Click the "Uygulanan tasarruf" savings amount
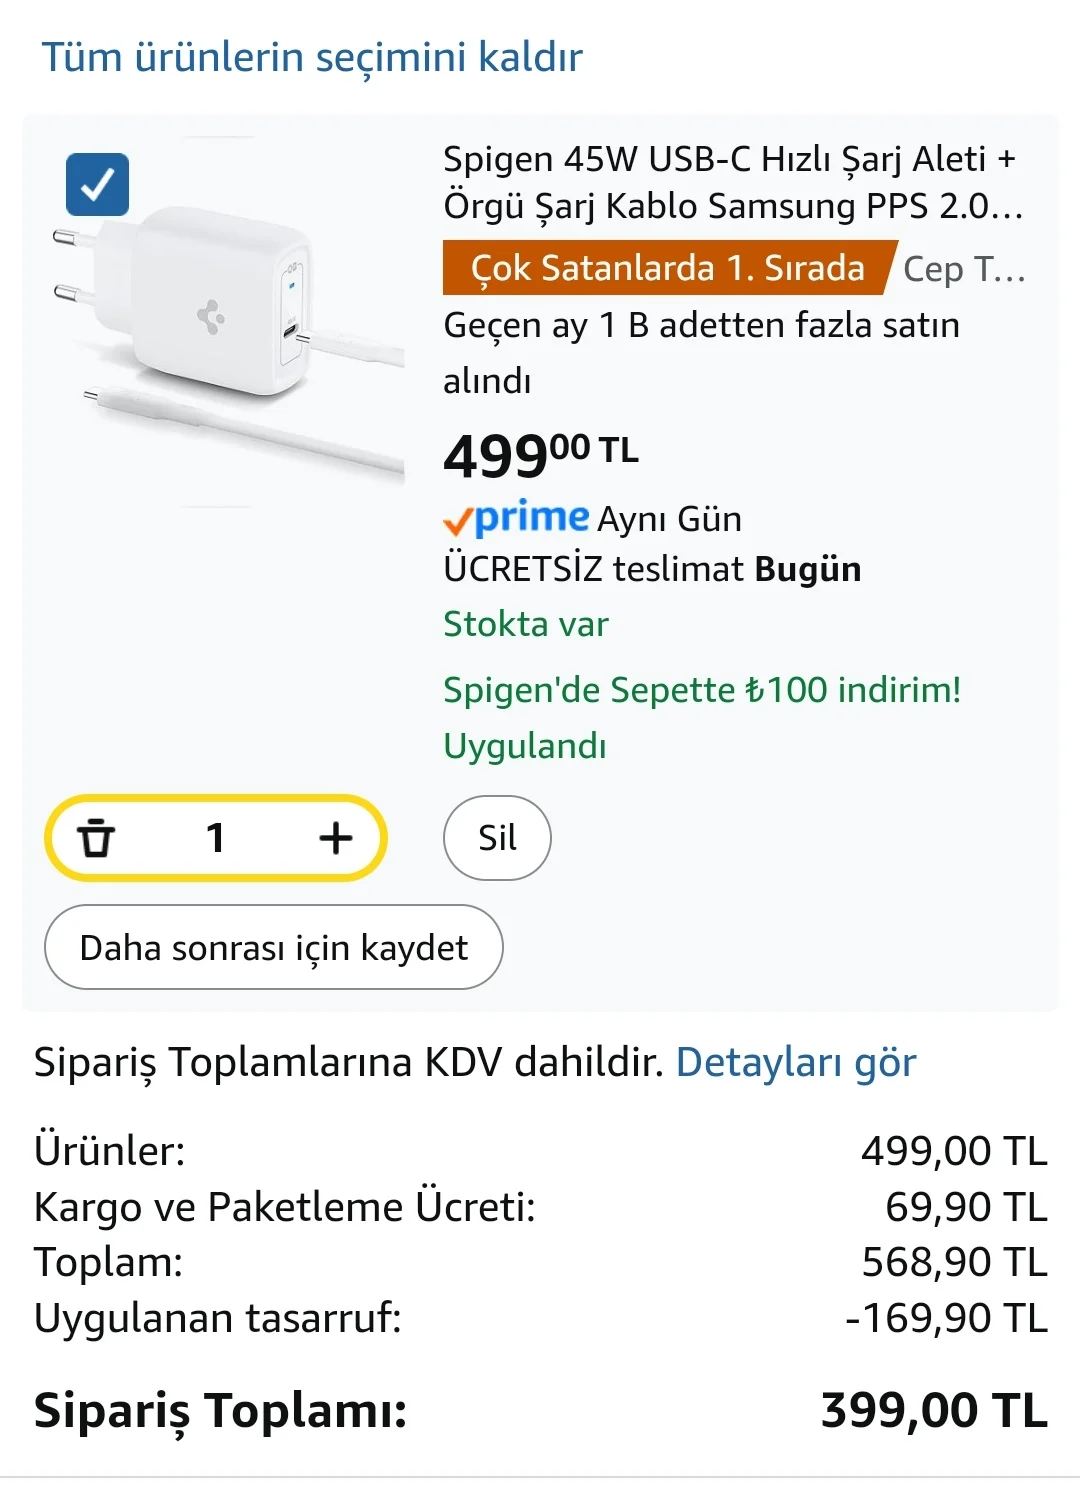This screenshot has height=1508, width=1080. tap(946, 1318)
